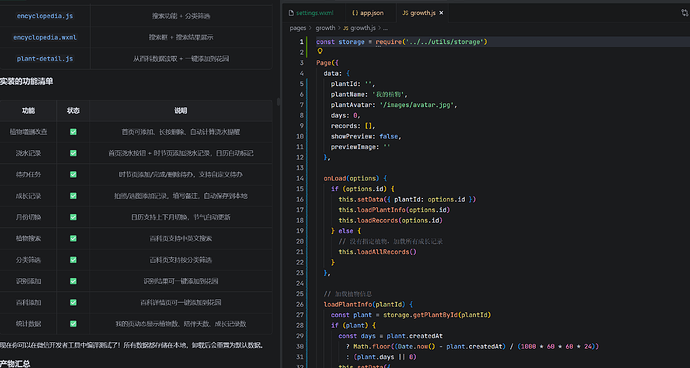Screen dimensions: 690x368
Task: Toggle the 待办任务 status checkmark
Action: coord(73,174)
